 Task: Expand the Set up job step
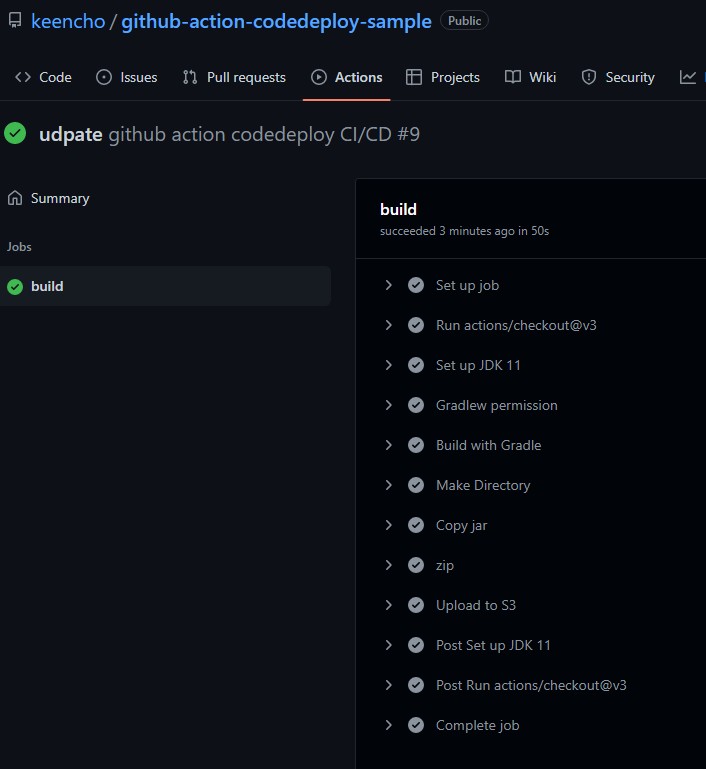point(389,285)
